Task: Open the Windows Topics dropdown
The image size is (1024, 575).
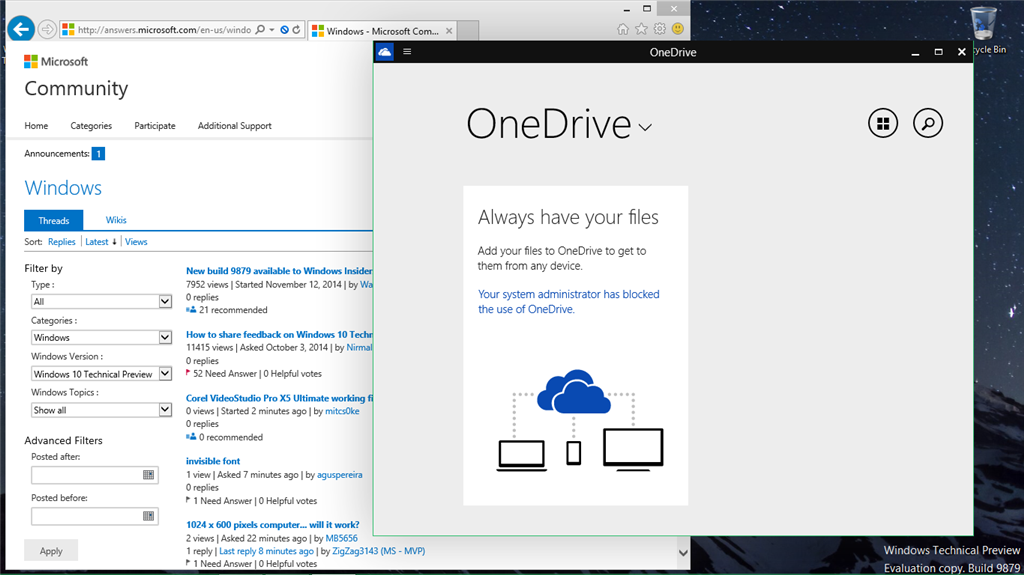Action: [165, 410]
